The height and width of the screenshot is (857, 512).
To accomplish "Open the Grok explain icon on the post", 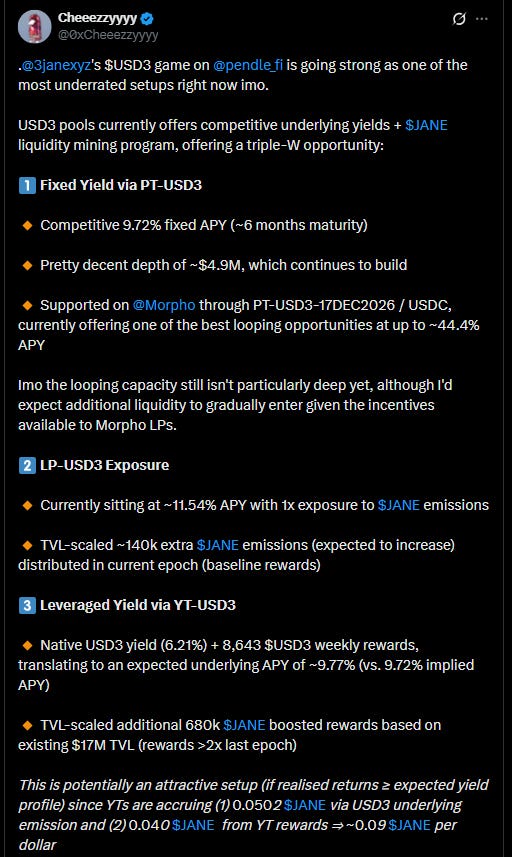I will 459,19.
